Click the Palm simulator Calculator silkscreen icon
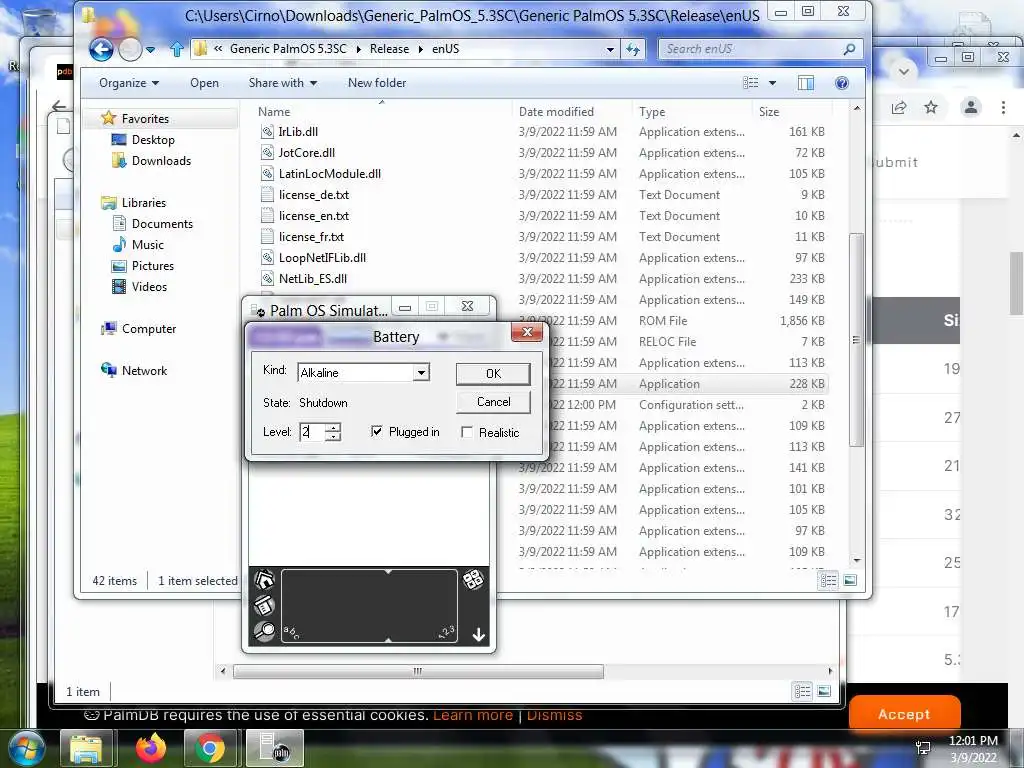The width and height of the screenshot is (1024, 768). tap(473, 579)
